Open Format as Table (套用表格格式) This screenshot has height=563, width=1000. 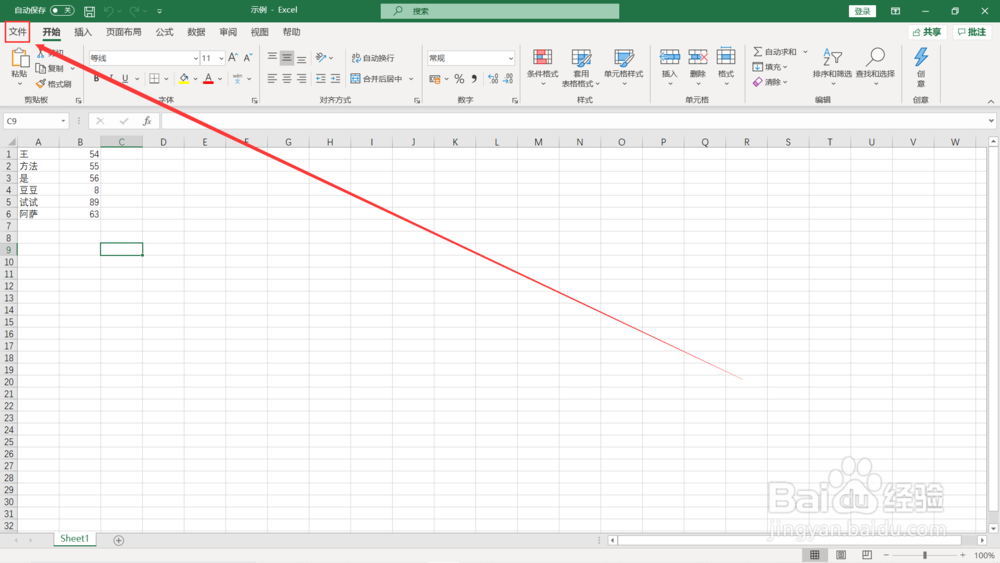point(581,67)
